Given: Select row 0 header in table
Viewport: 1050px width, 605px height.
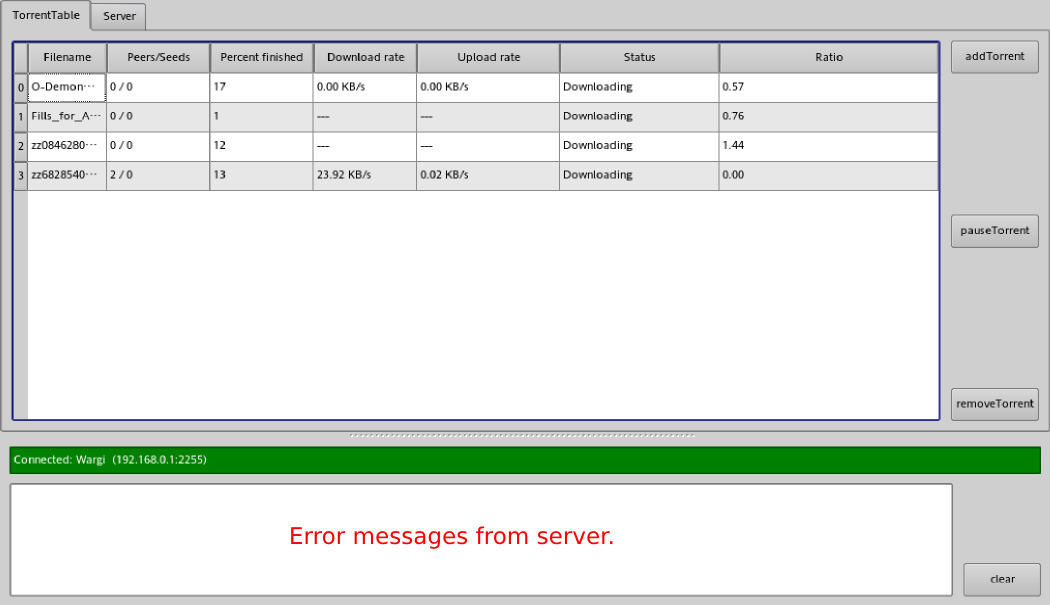Looking at the screenshot, I should [20, 87].
